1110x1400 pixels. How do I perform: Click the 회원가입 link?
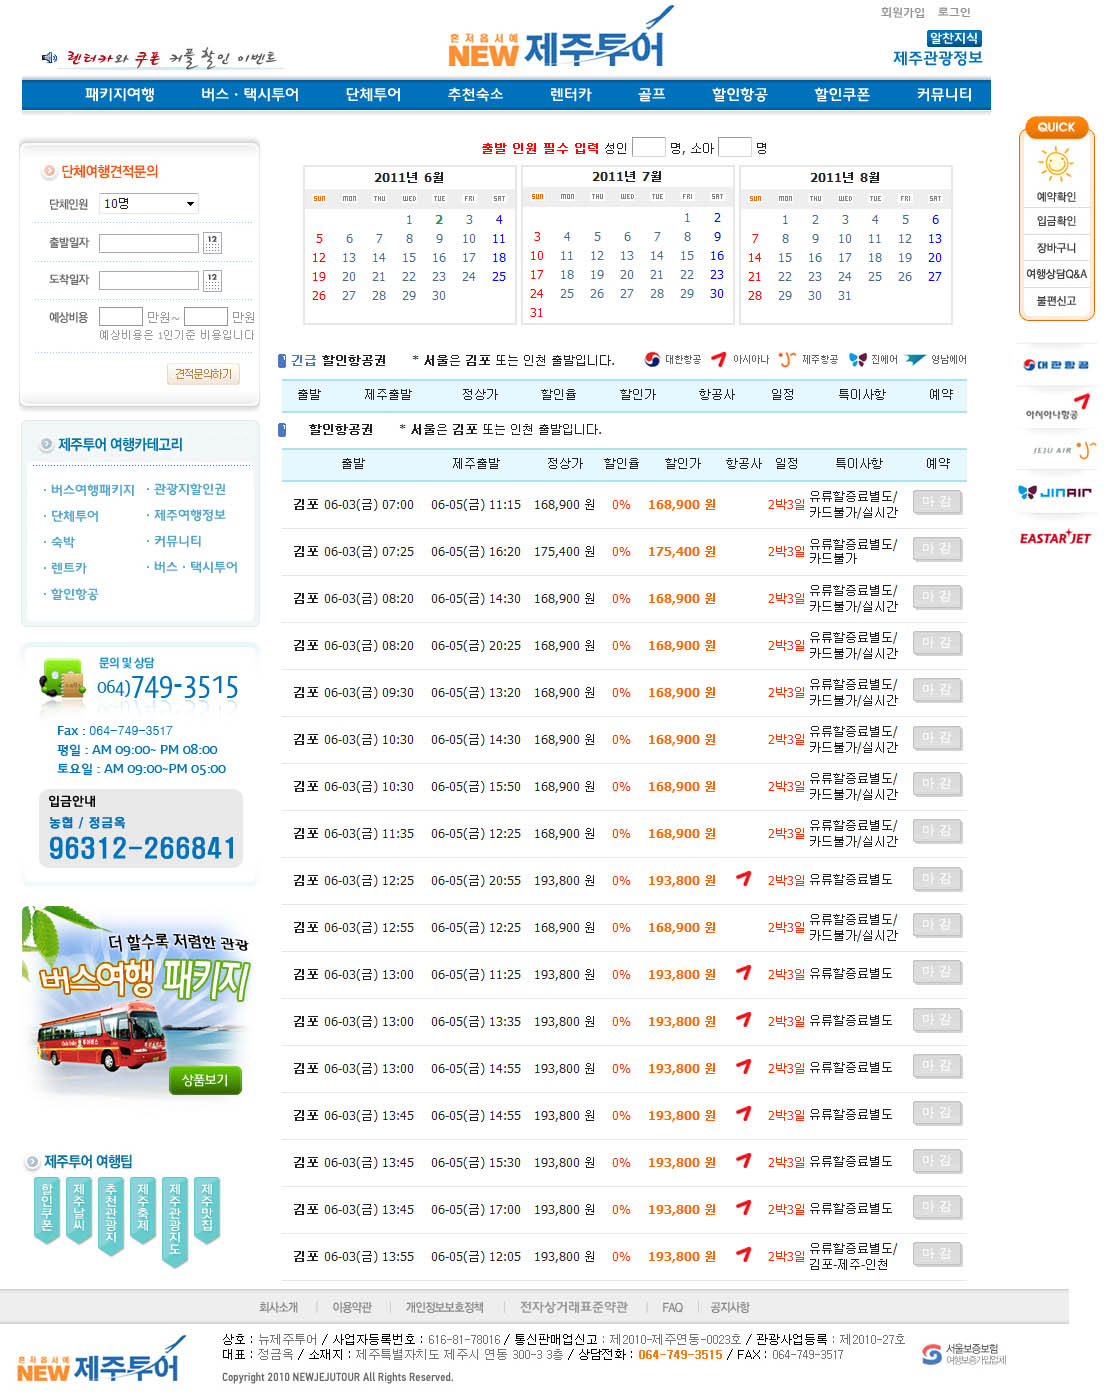pos(903,12)
